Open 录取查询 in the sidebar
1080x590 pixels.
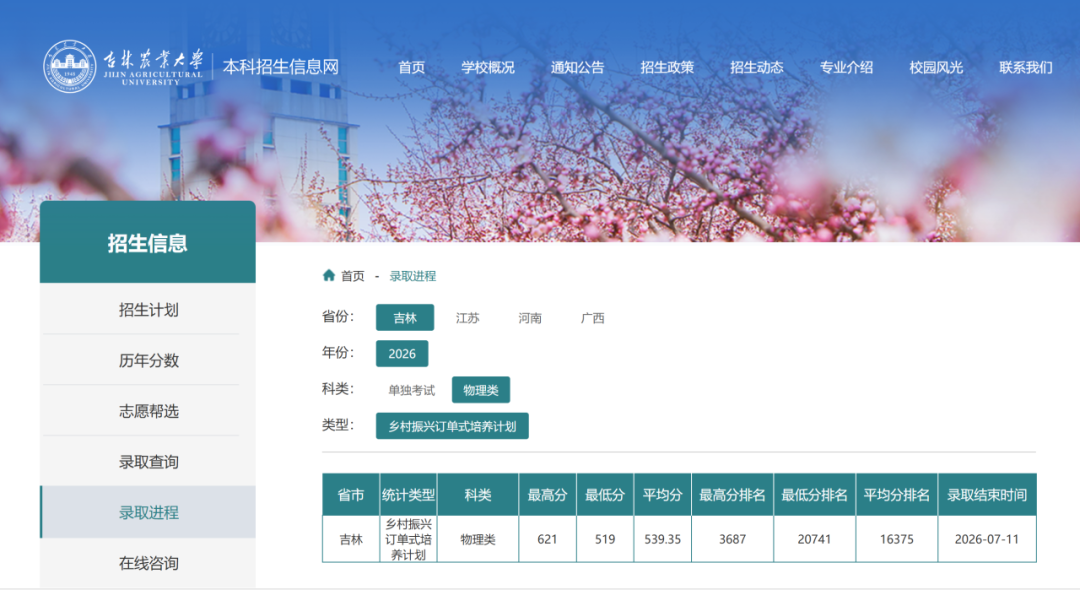(x=148, y=462)
